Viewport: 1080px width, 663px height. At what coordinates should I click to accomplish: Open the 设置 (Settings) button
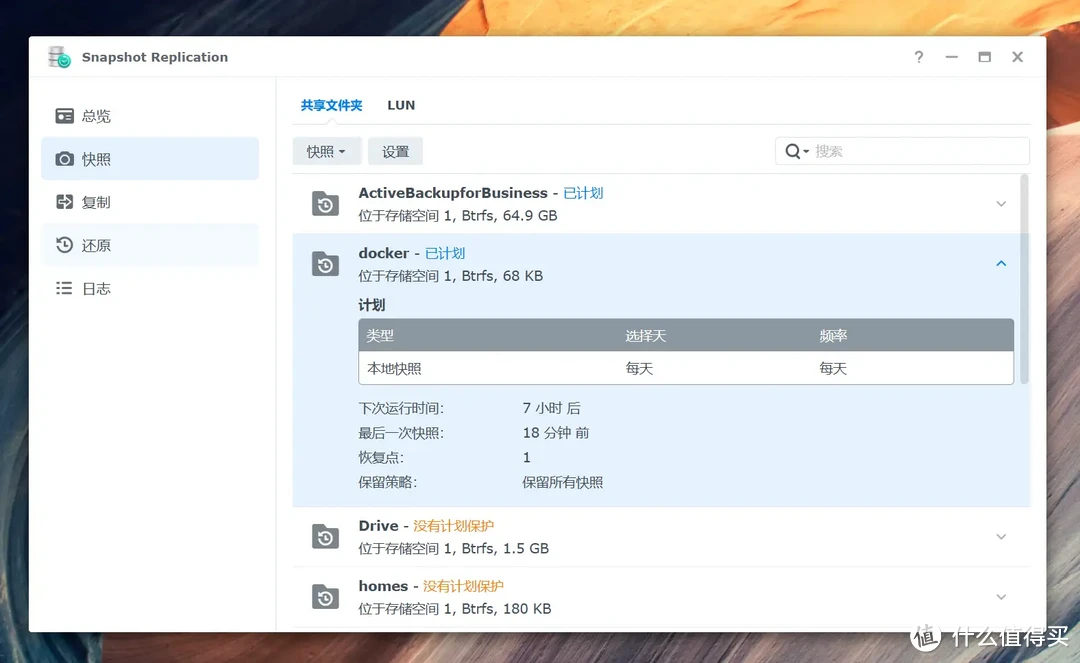tap(394, 150)
